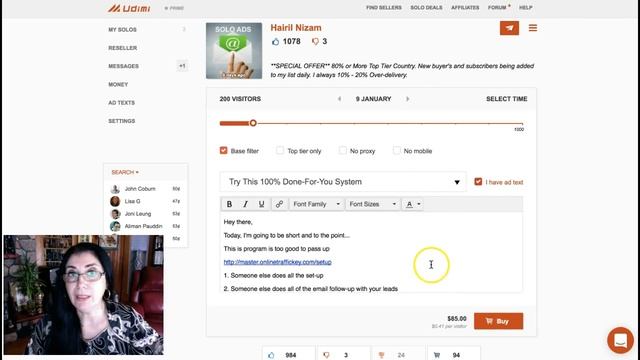Click the onlinetraffickey setup link in ad text

(x=278, y=262)
